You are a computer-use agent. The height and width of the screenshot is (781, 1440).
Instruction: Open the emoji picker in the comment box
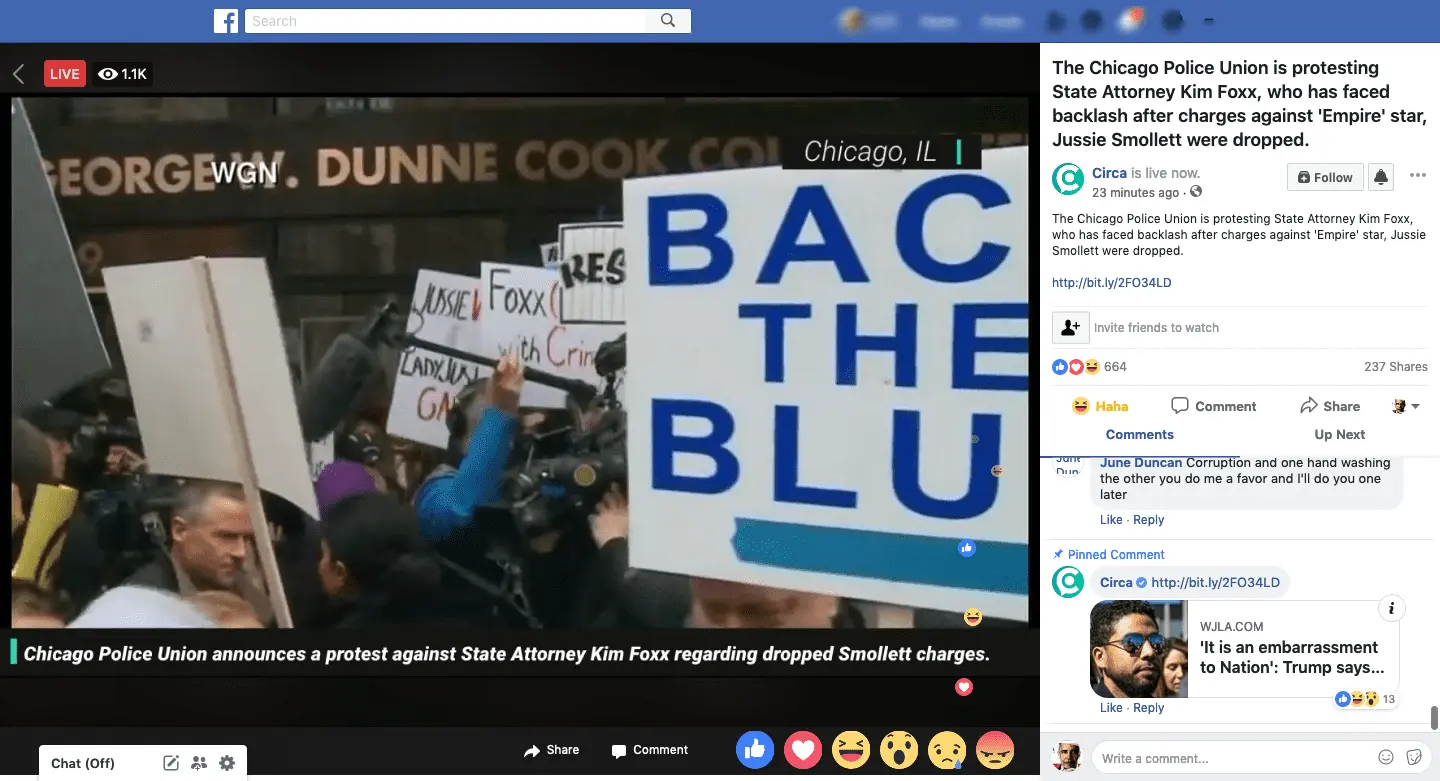(1386, 757)
